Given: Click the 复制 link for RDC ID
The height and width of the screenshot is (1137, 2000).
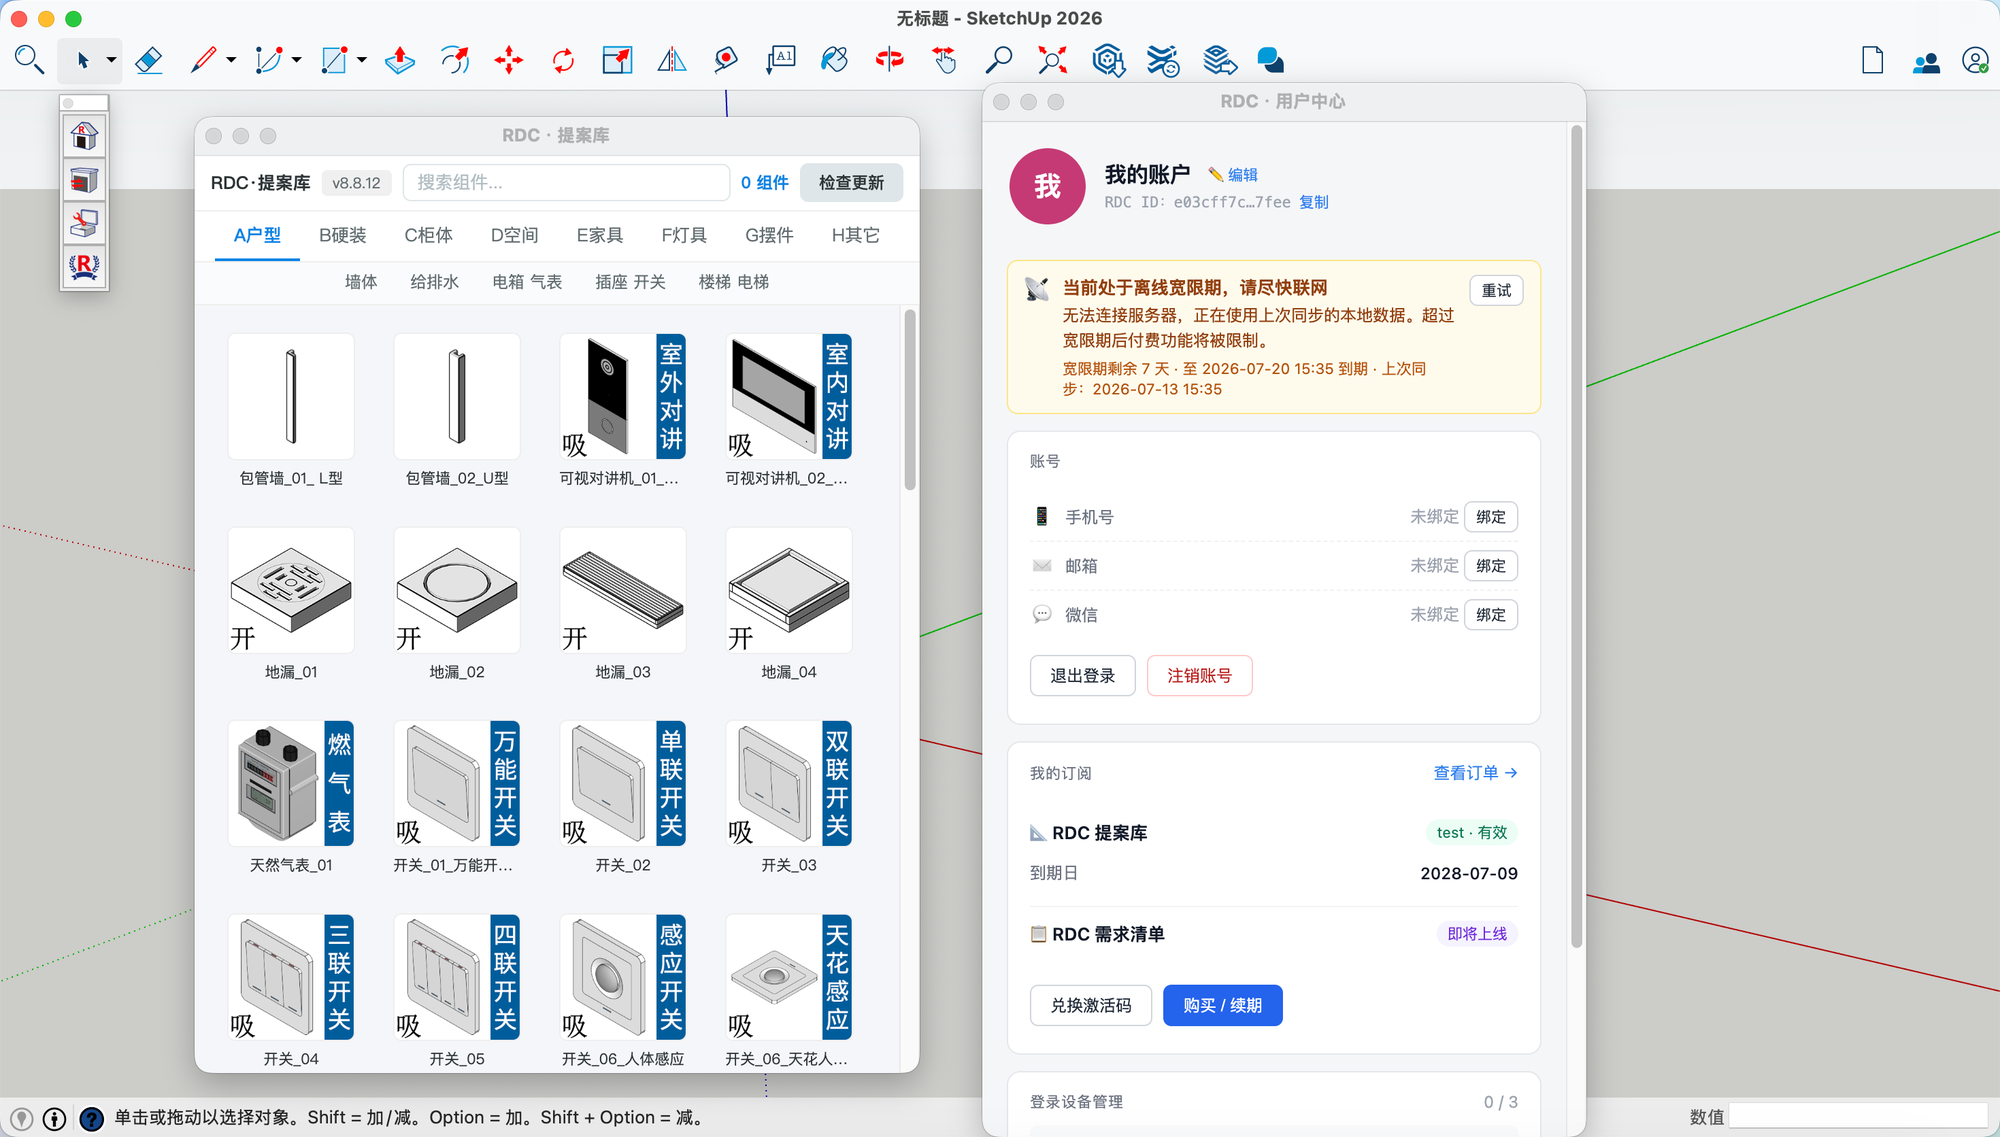Looking at the screenshot, I should tap(1314, 202).
